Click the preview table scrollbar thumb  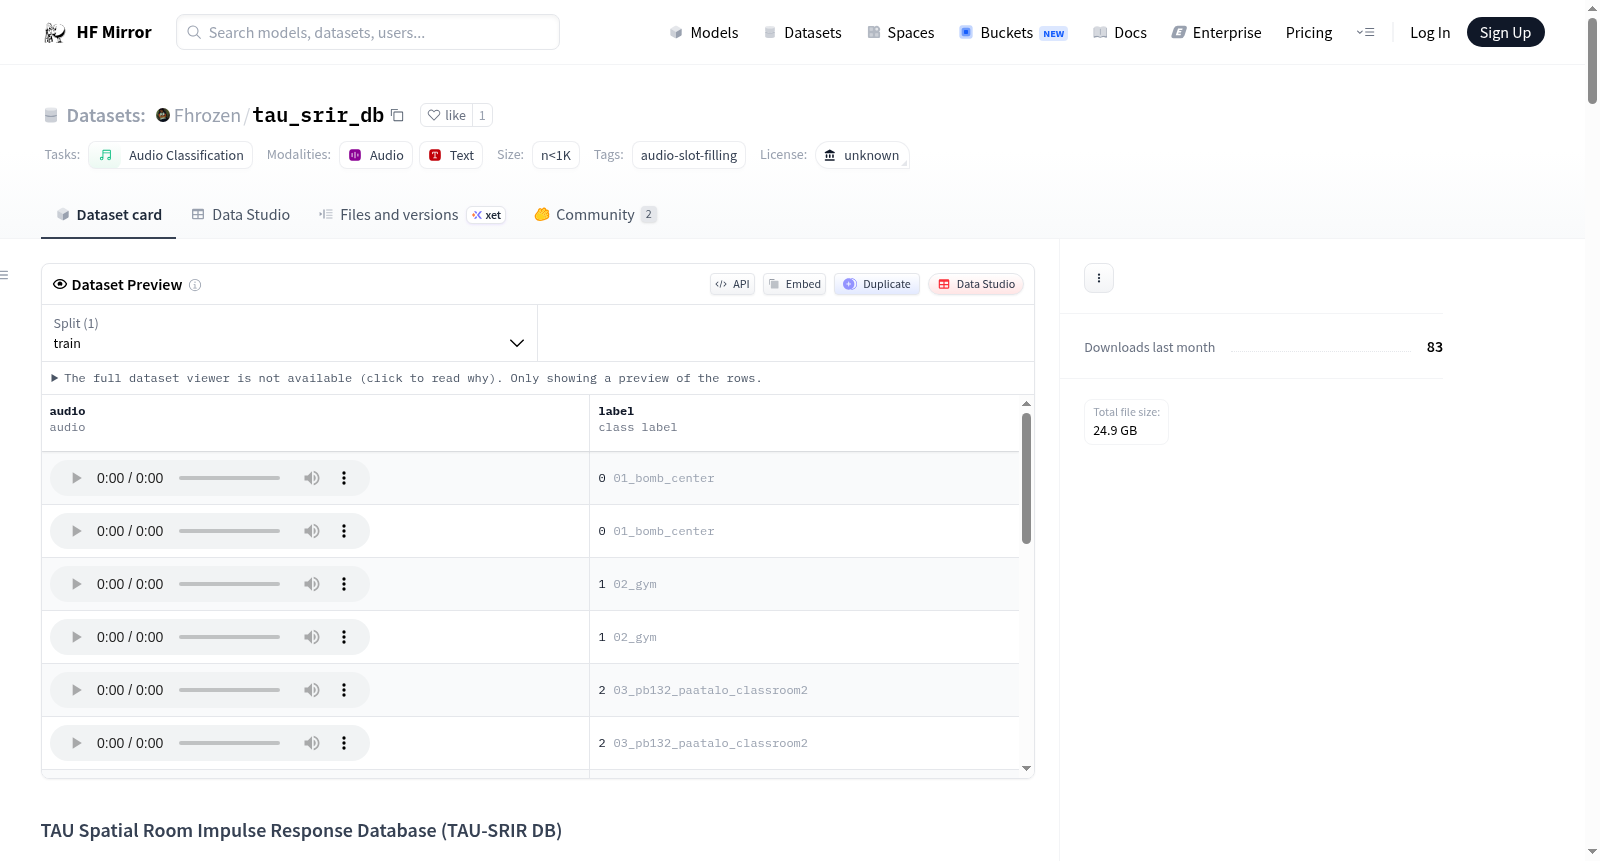click(1026, 478)
